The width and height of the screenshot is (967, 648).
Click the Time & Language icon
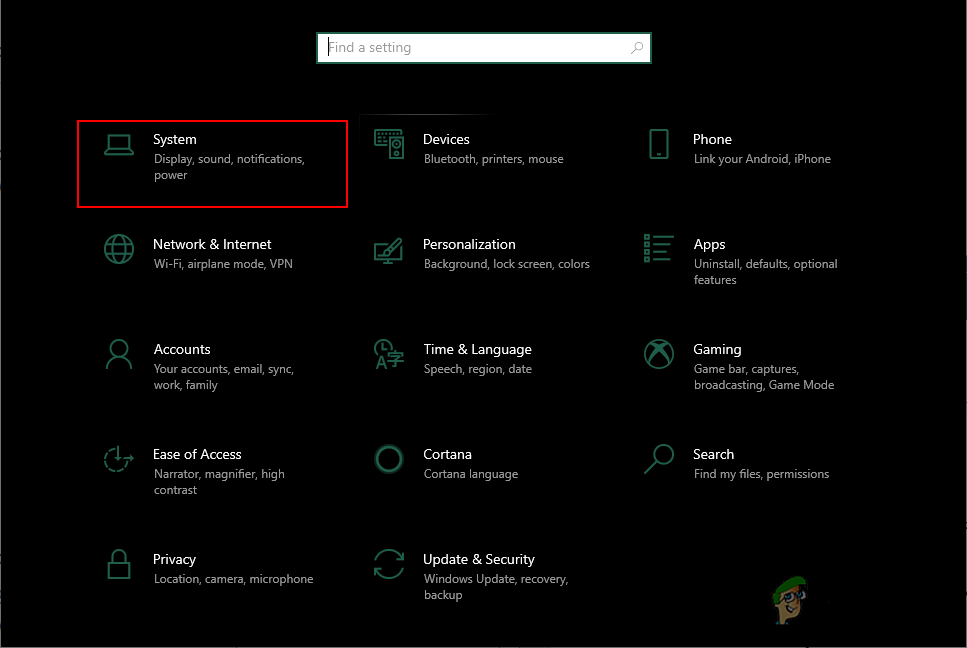[389, 354]
